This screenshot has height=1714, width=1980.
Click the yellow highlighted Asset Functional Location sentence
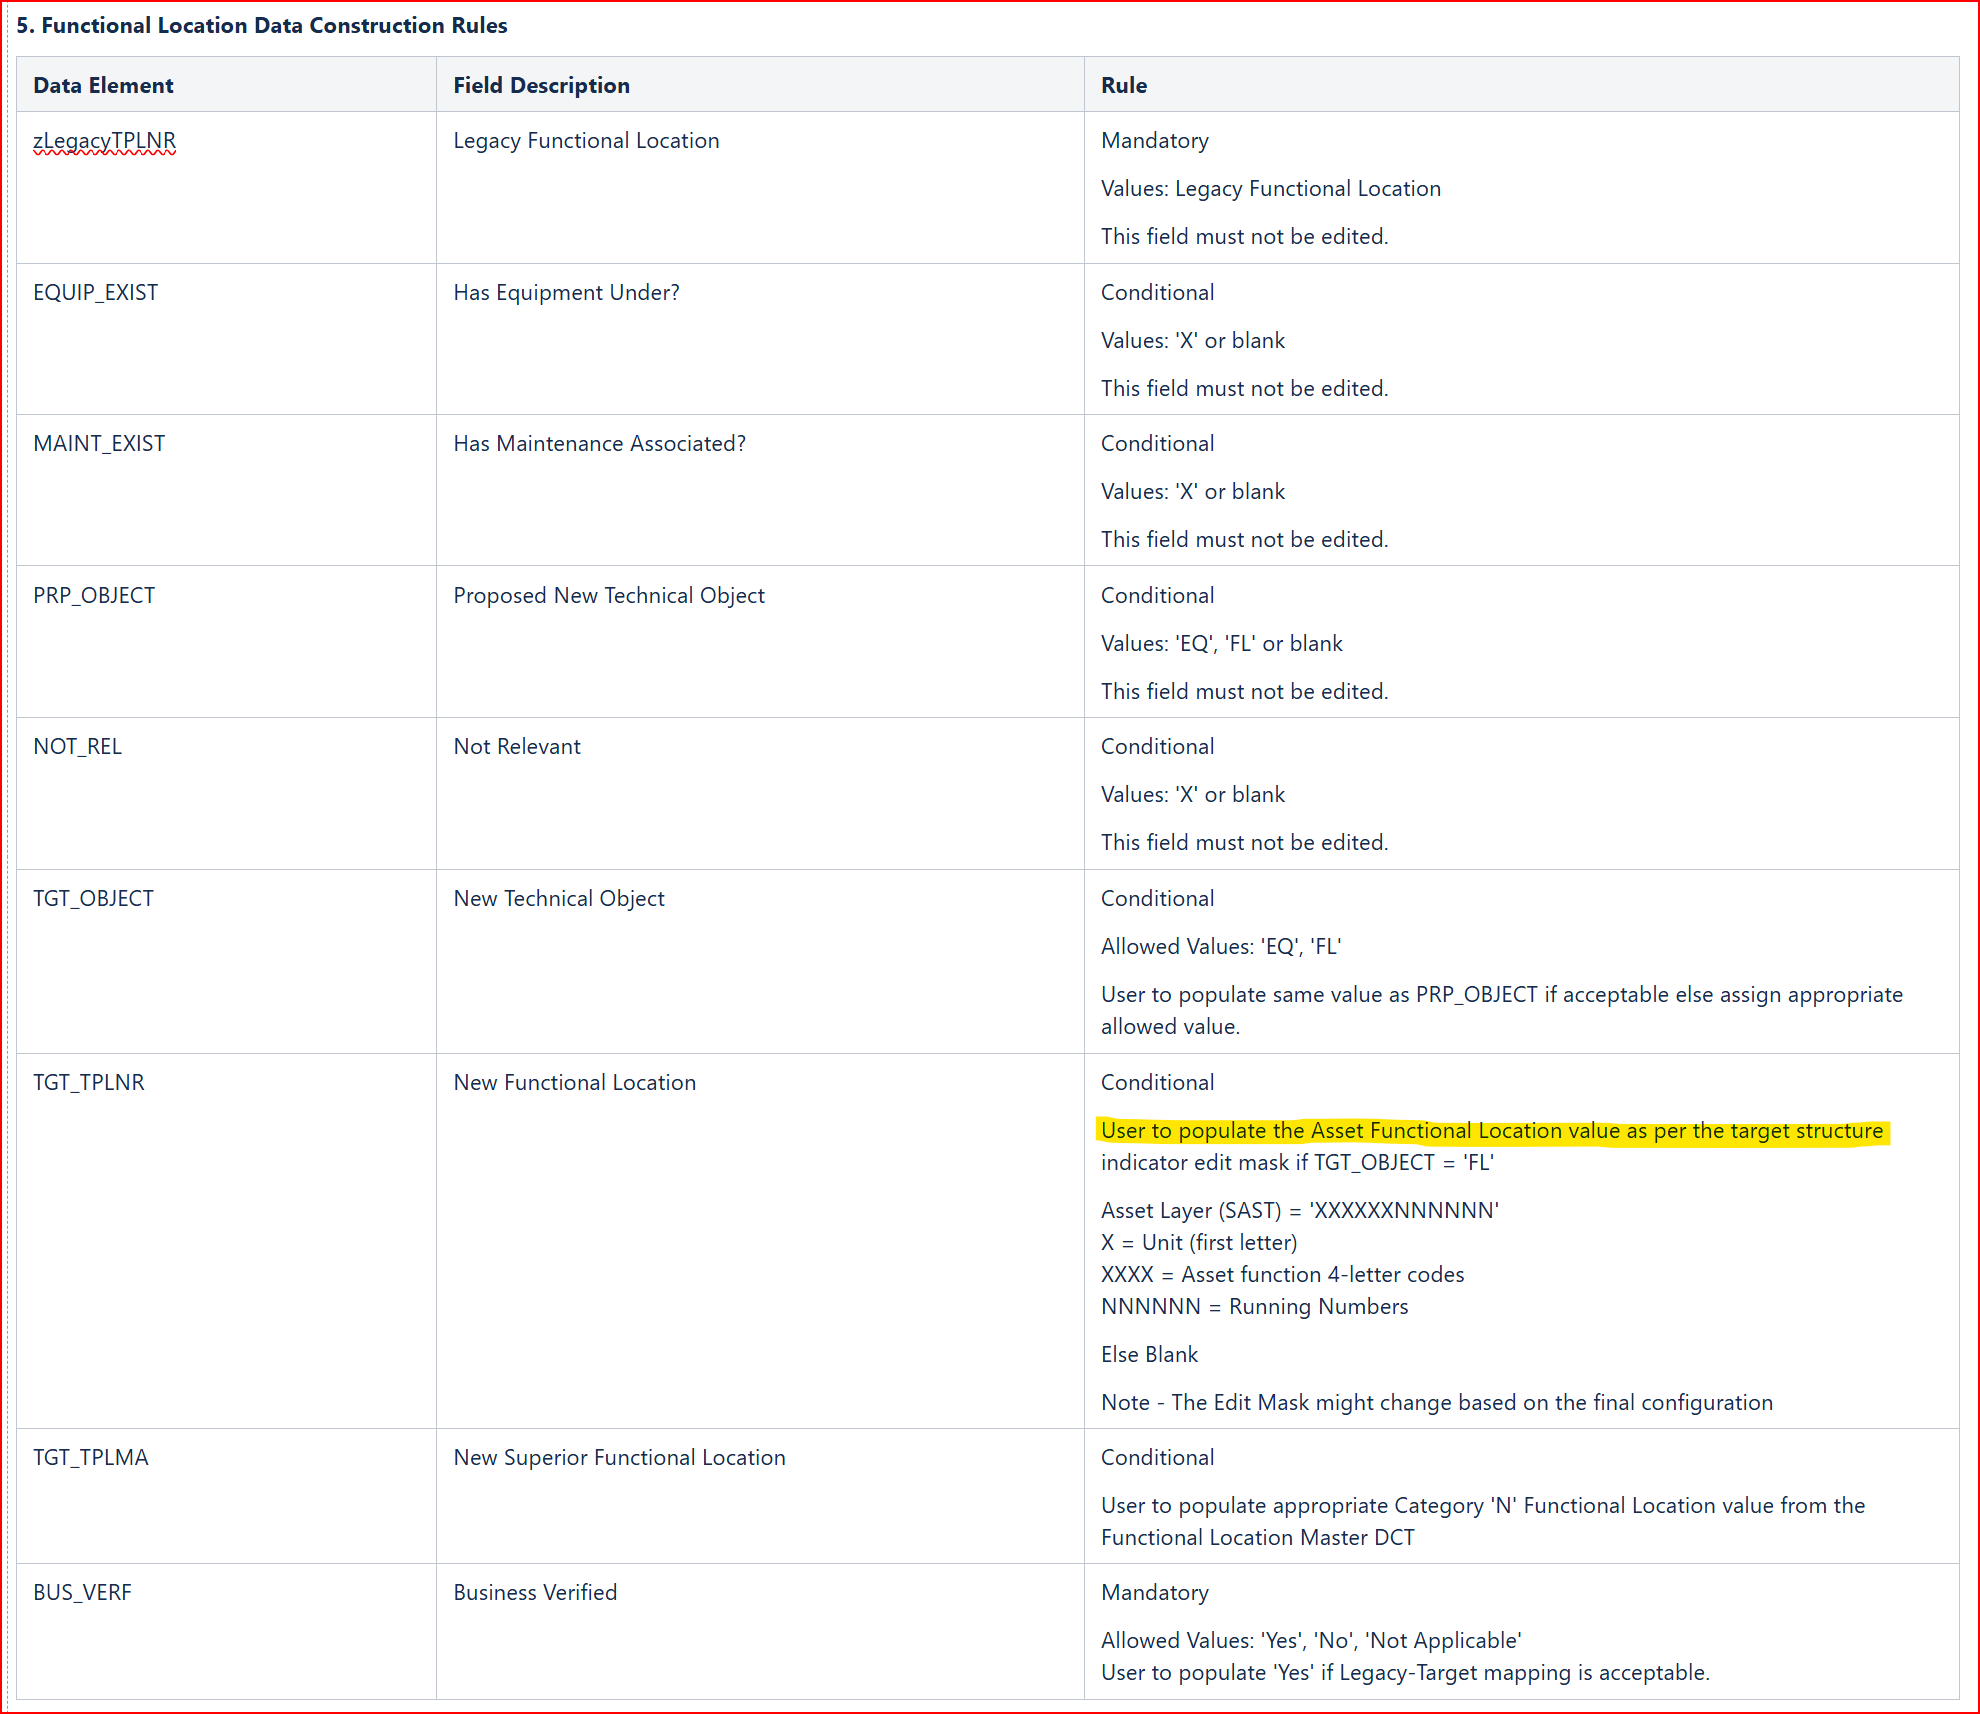1491,1131
